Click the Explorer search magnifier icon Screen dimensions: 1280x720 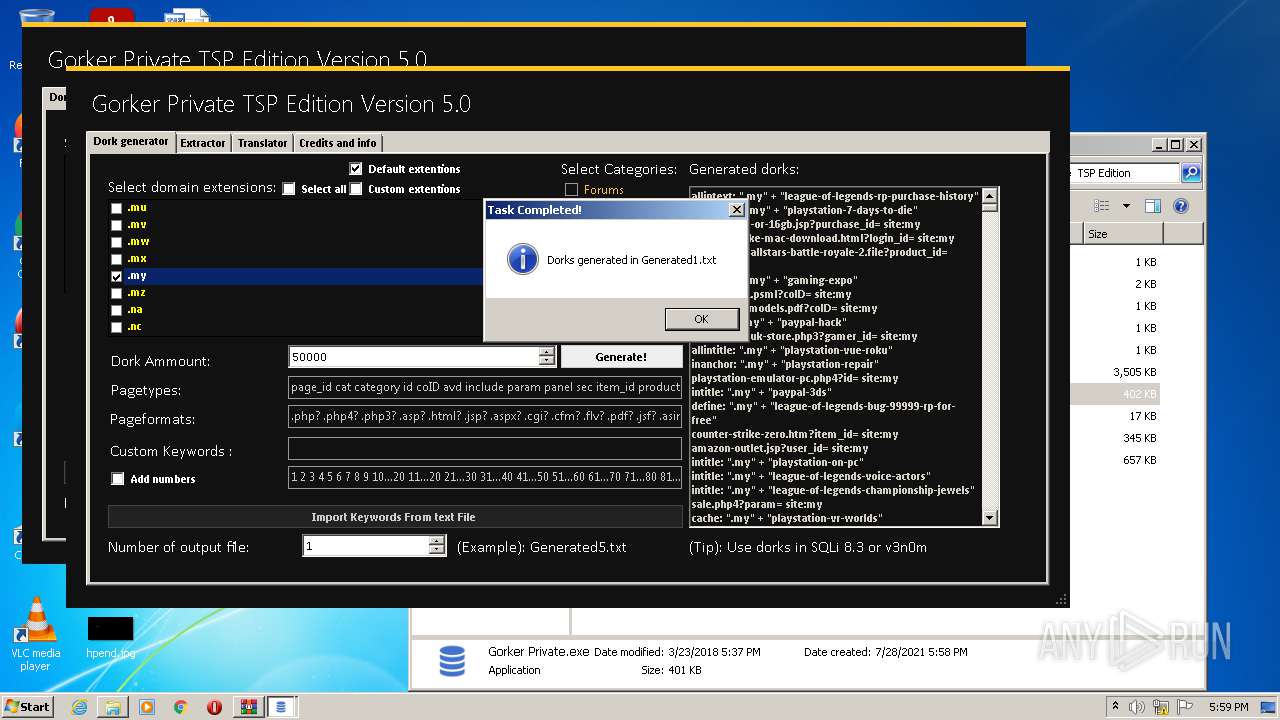coord(1190,173)
